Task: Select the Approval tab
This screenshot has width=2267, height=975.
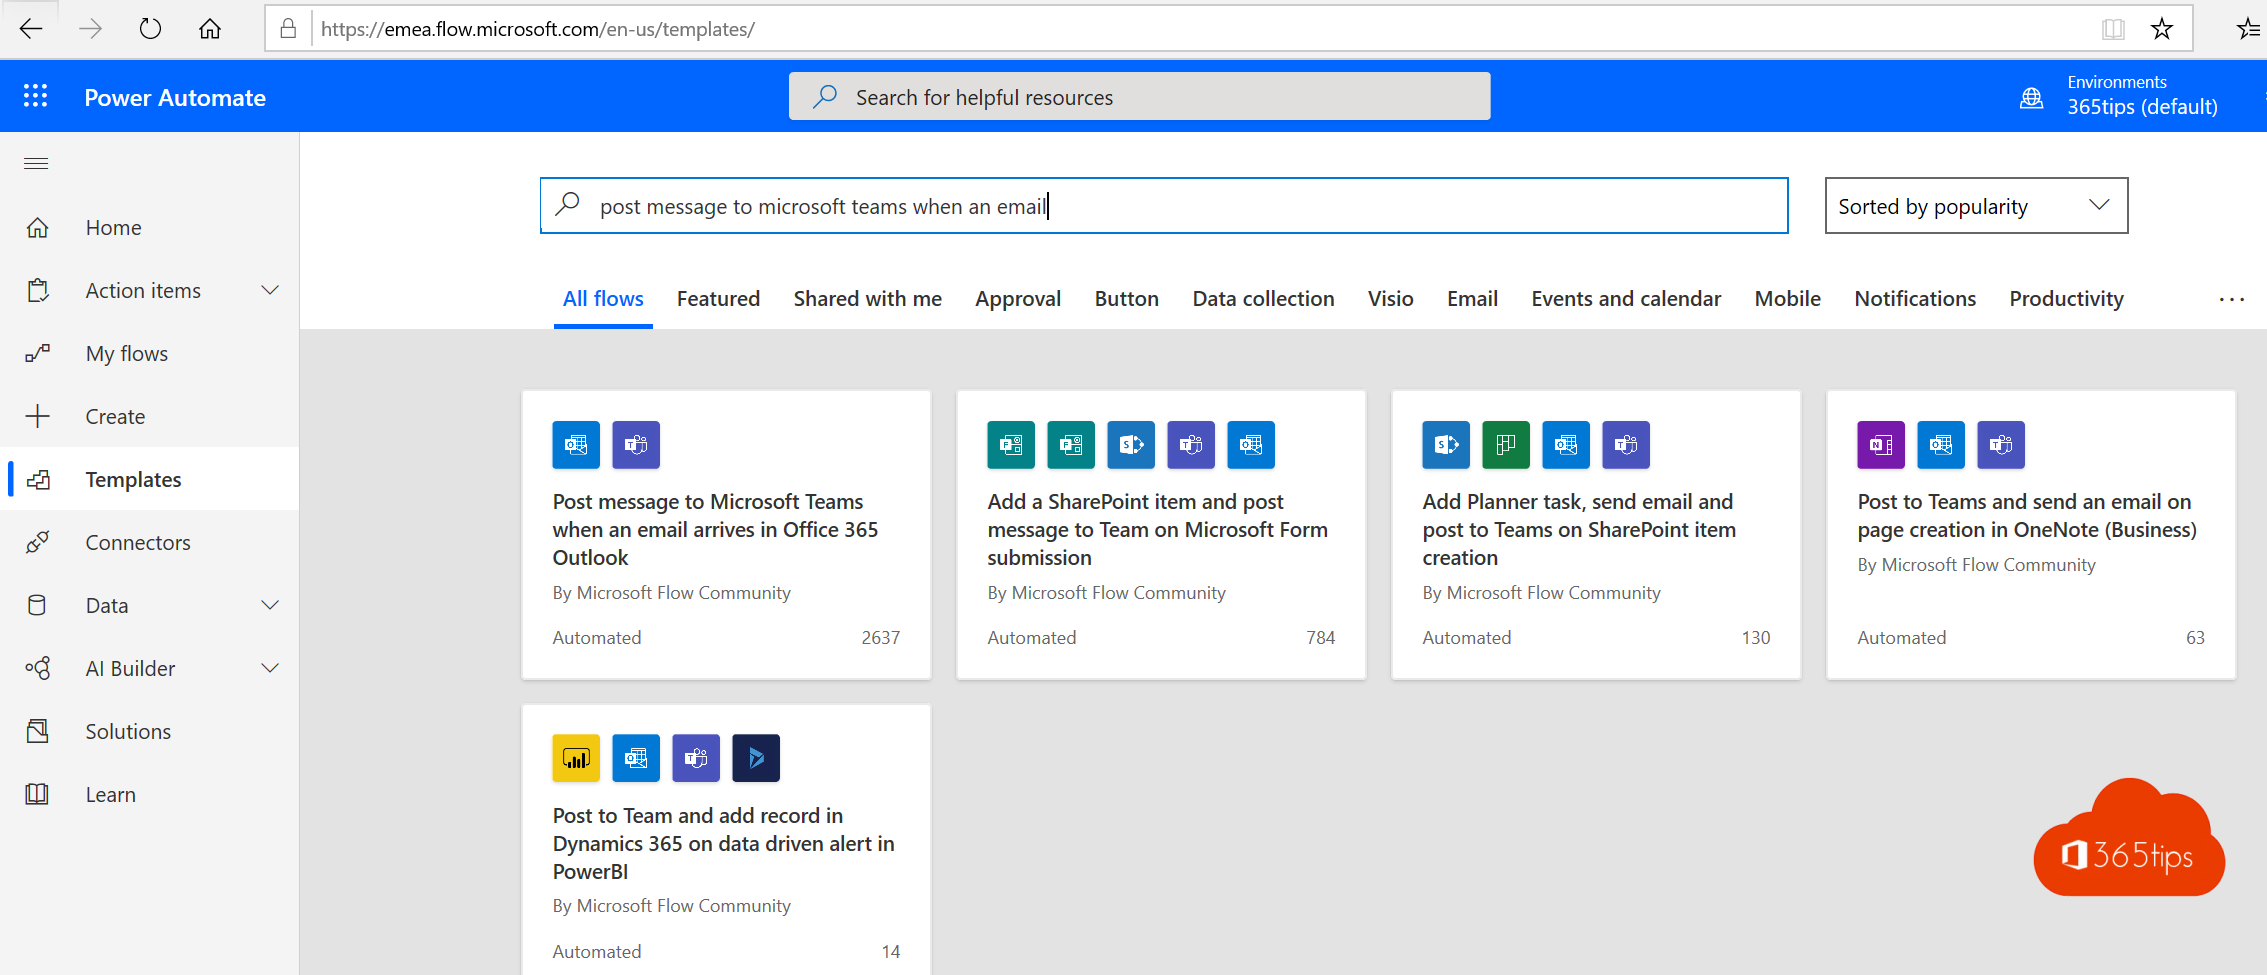Action: tap(1018, 299)
